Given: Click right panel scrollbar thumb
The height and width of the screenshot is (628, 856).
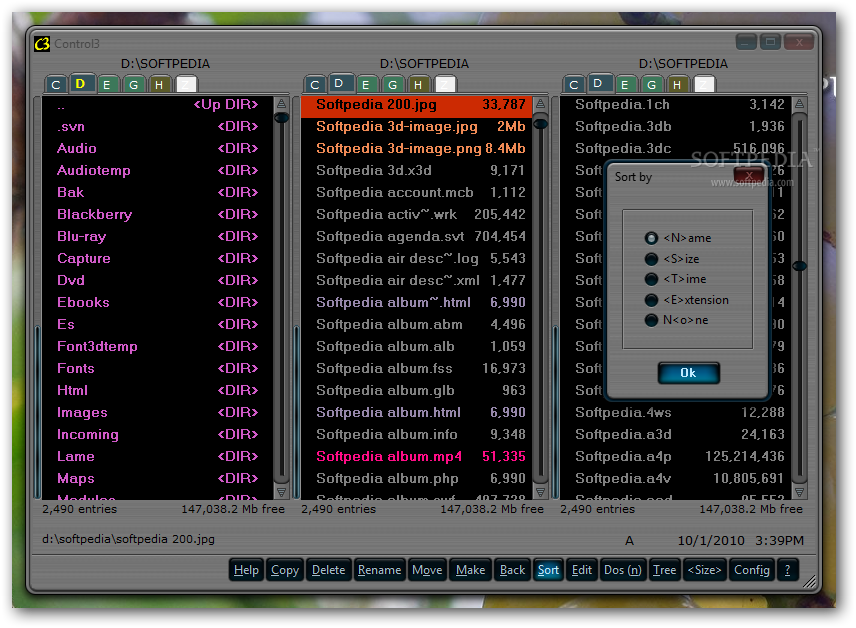Looking at the screenshot, I should point(799,266).
